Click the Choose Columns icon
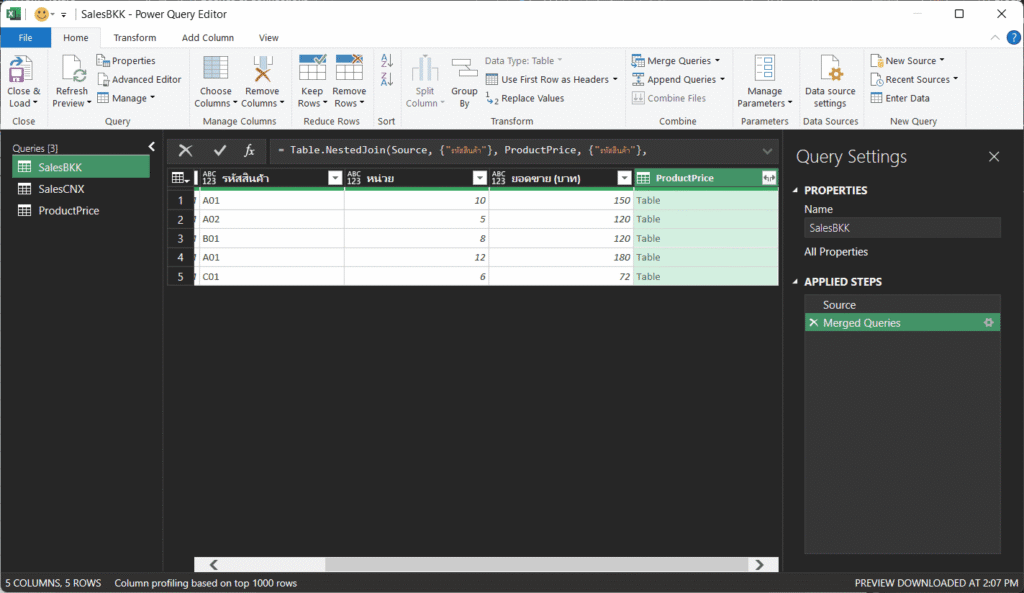The height and width of the screenshot is (593, 1024). pos(216,69)
